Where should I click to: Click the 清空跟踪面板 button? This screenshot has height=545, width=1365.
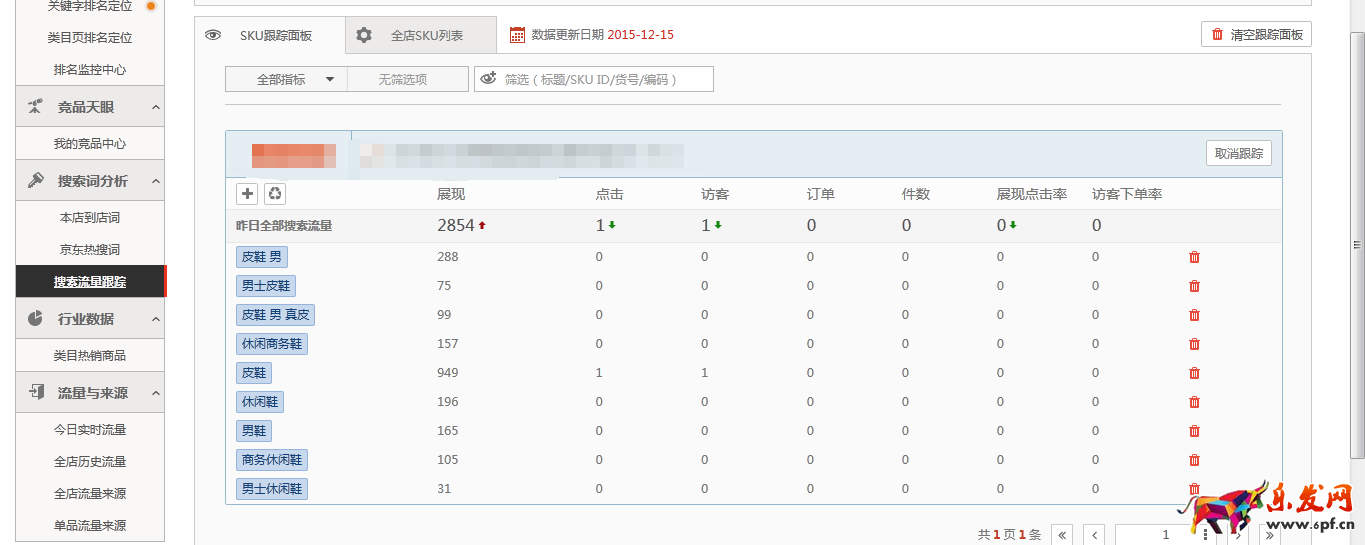1256,34
